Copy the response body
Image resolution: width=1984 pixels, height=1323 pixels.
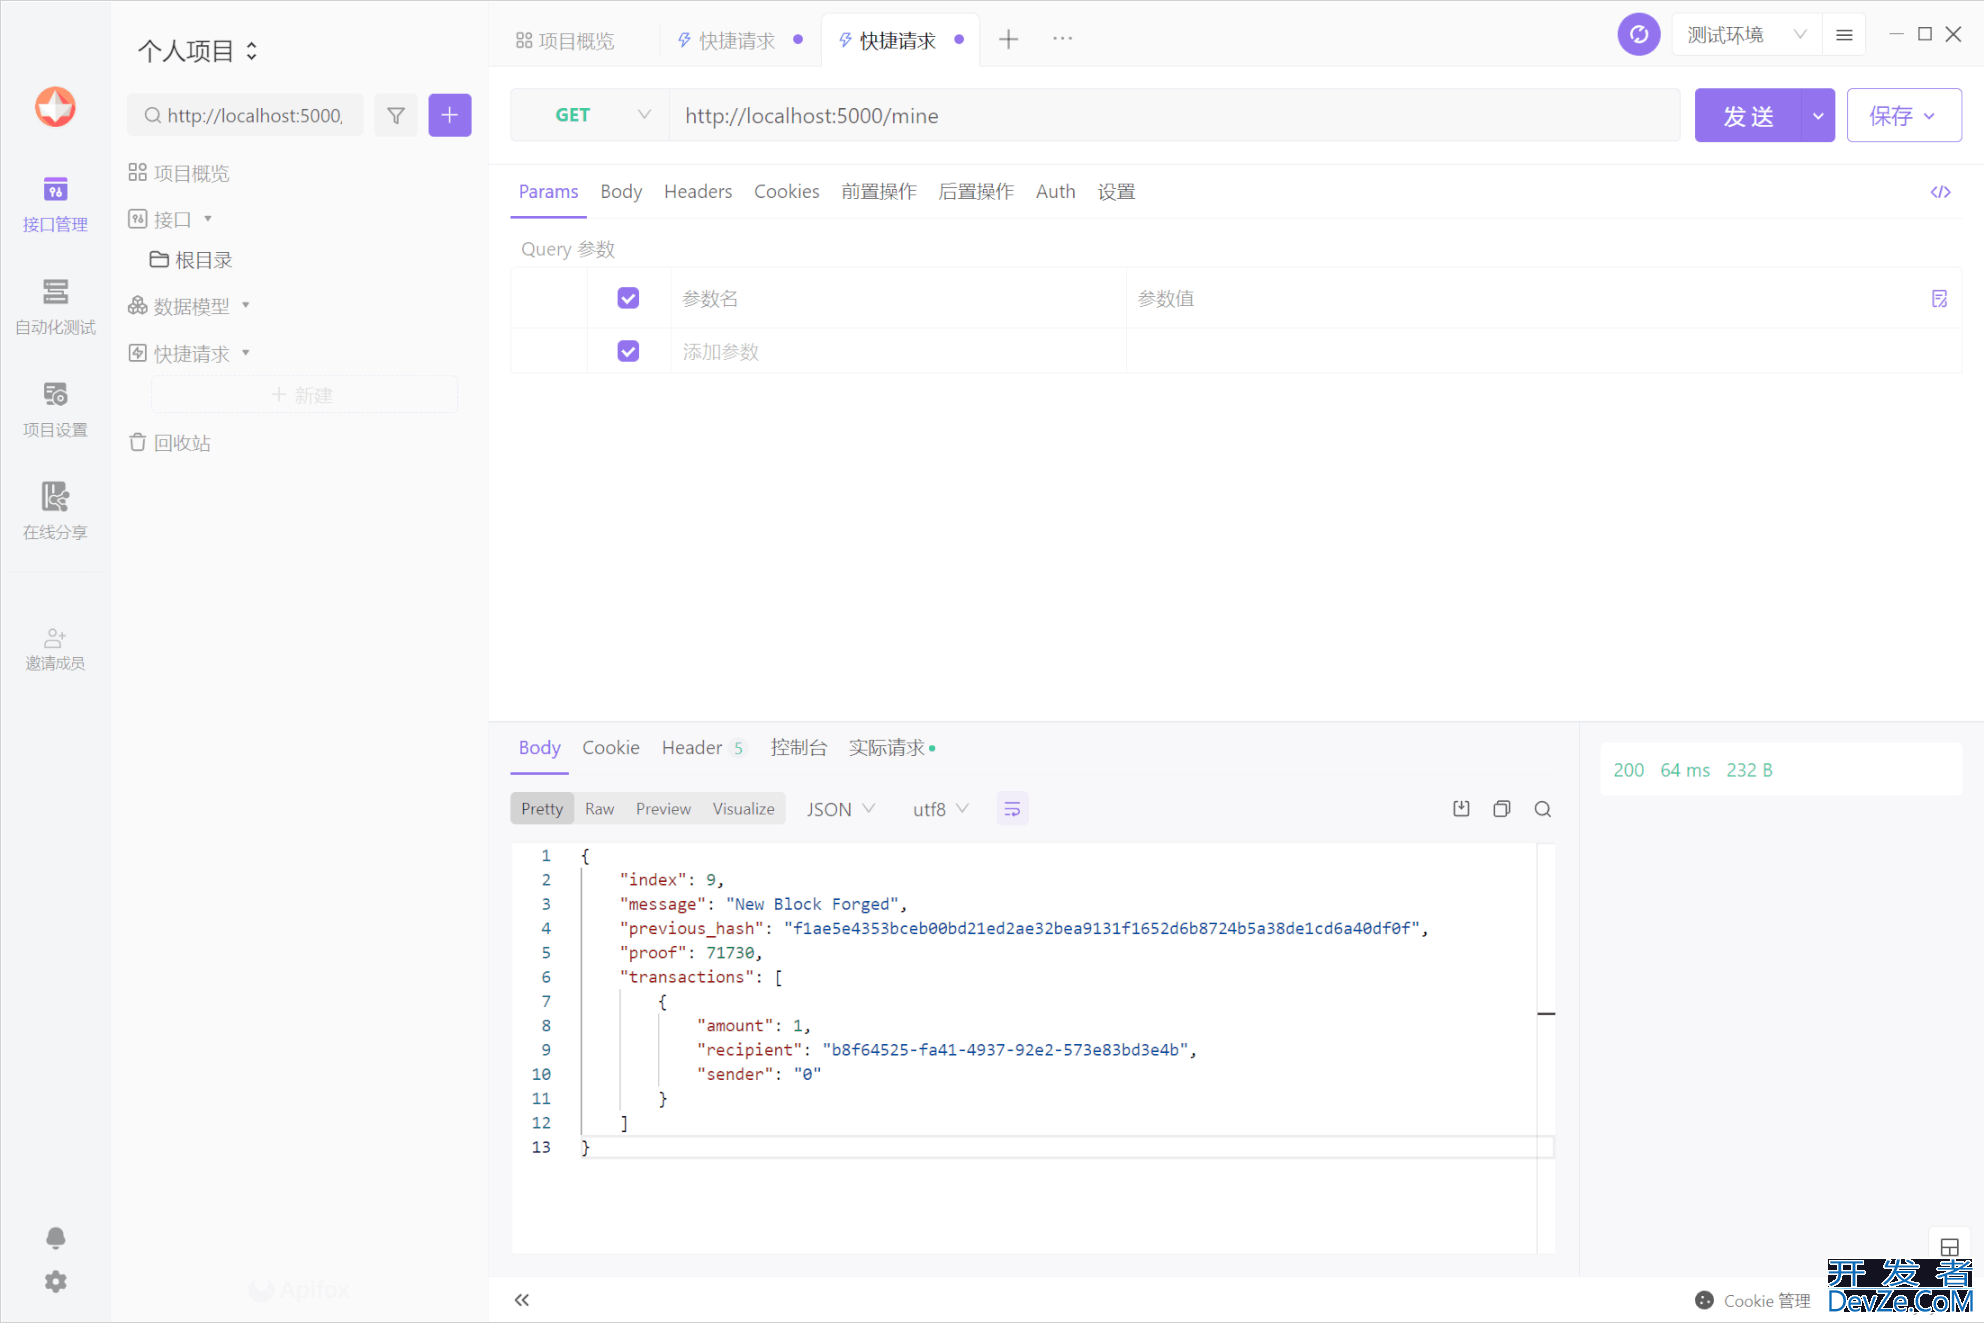(1501, 809)
